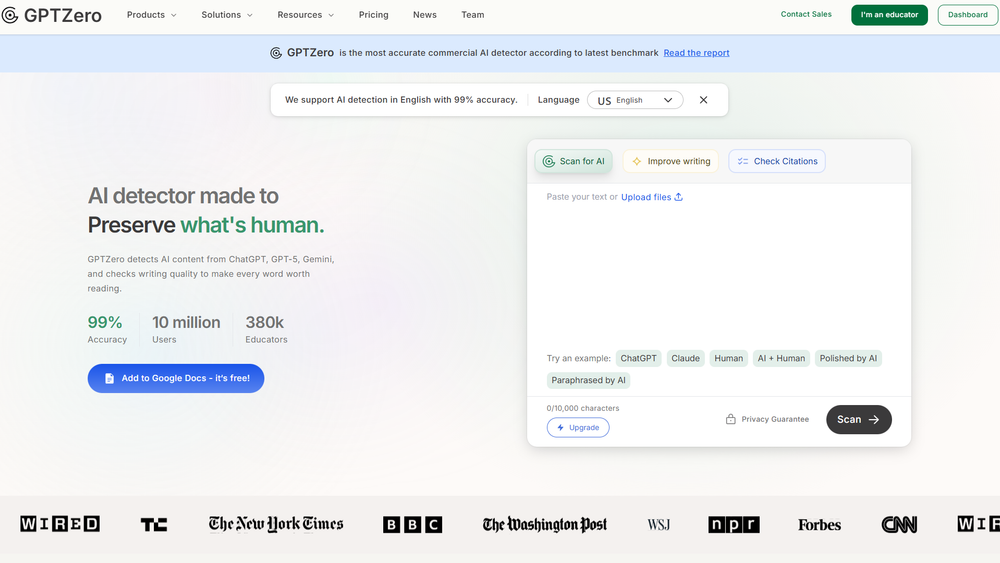Click the GPTZero banner logo icon
Viewport: 1000px width, 563px height.
[276, 53]
